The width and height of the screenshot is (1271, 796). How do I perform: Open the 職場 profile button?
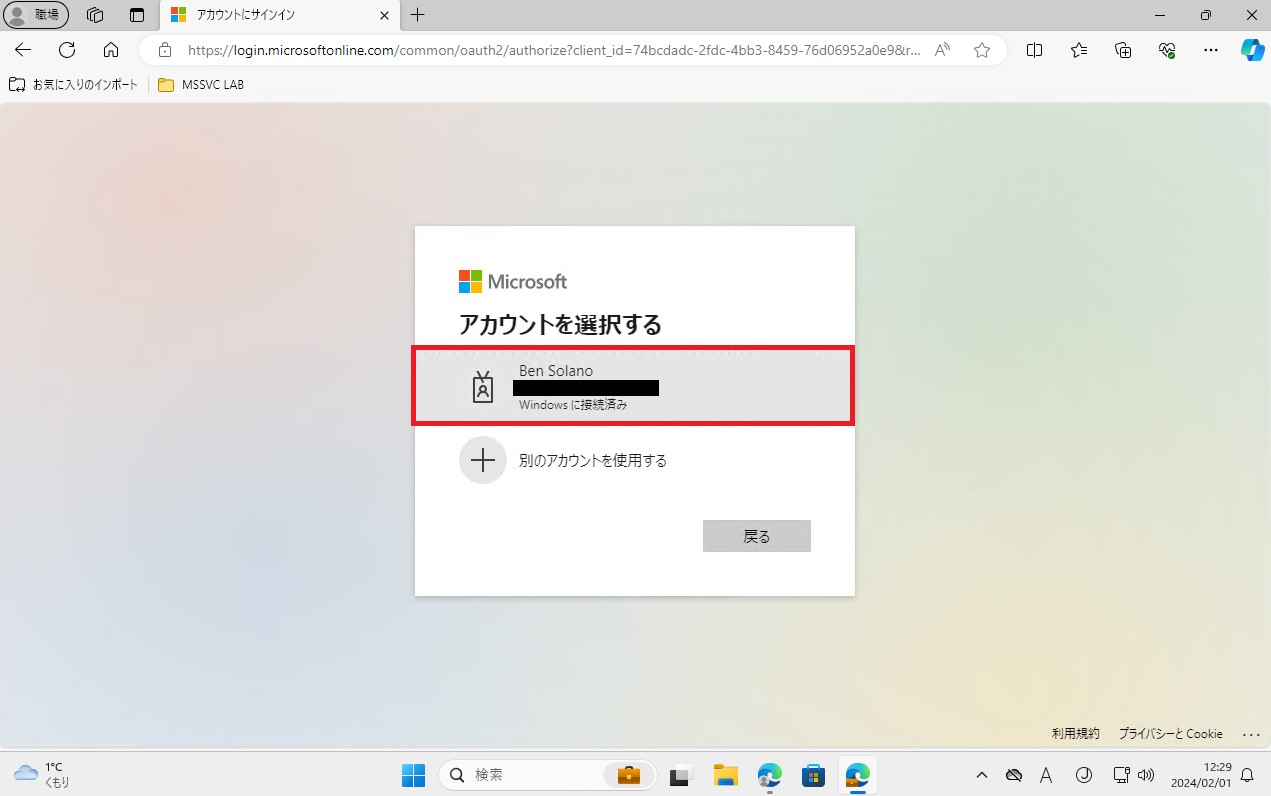point(37,15)
